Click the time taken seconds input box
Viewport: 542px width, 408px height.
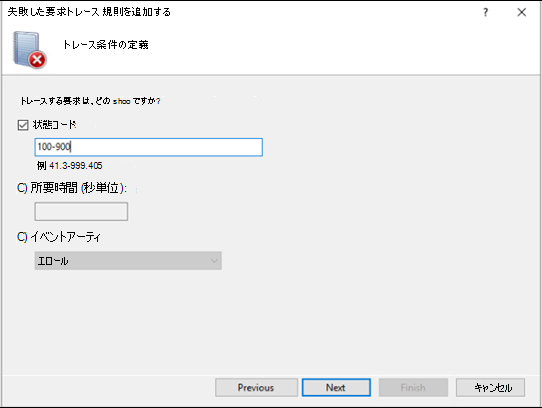pyautogui.click(x=81, y=212)
